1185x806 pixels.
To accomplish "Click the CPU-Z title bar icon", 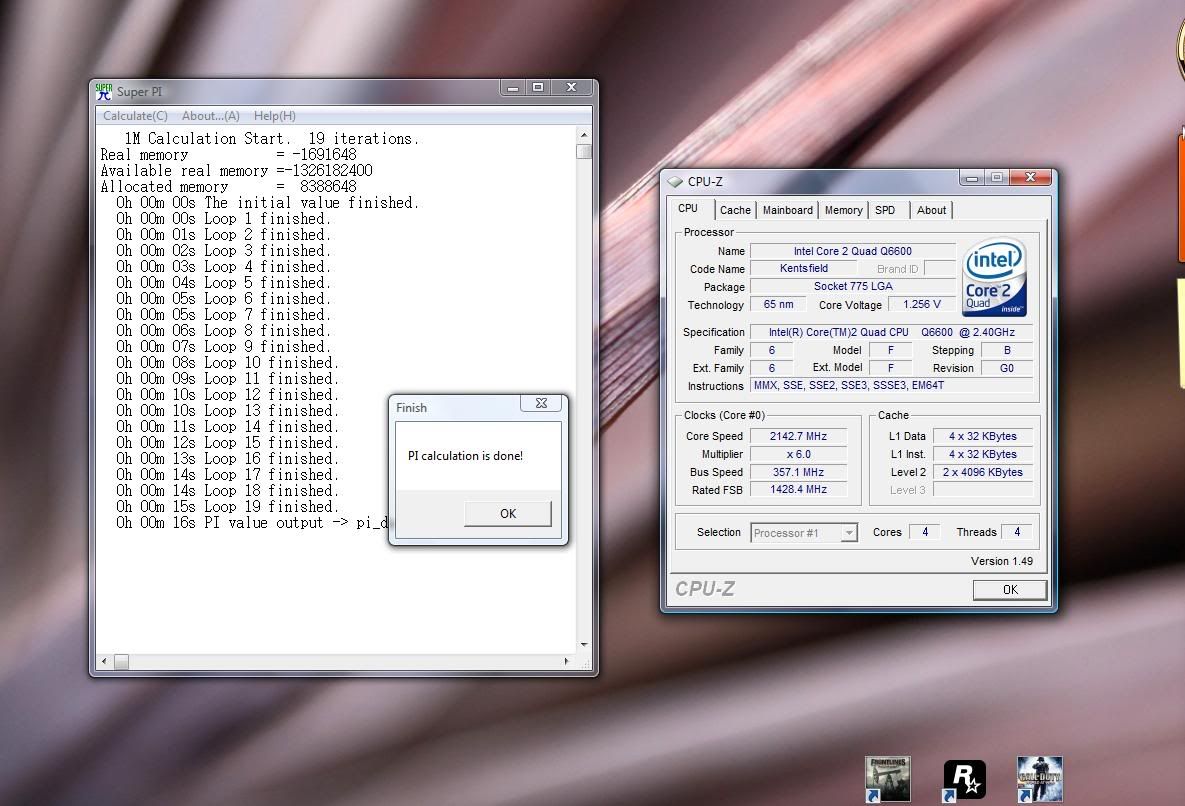I will 675,181.
